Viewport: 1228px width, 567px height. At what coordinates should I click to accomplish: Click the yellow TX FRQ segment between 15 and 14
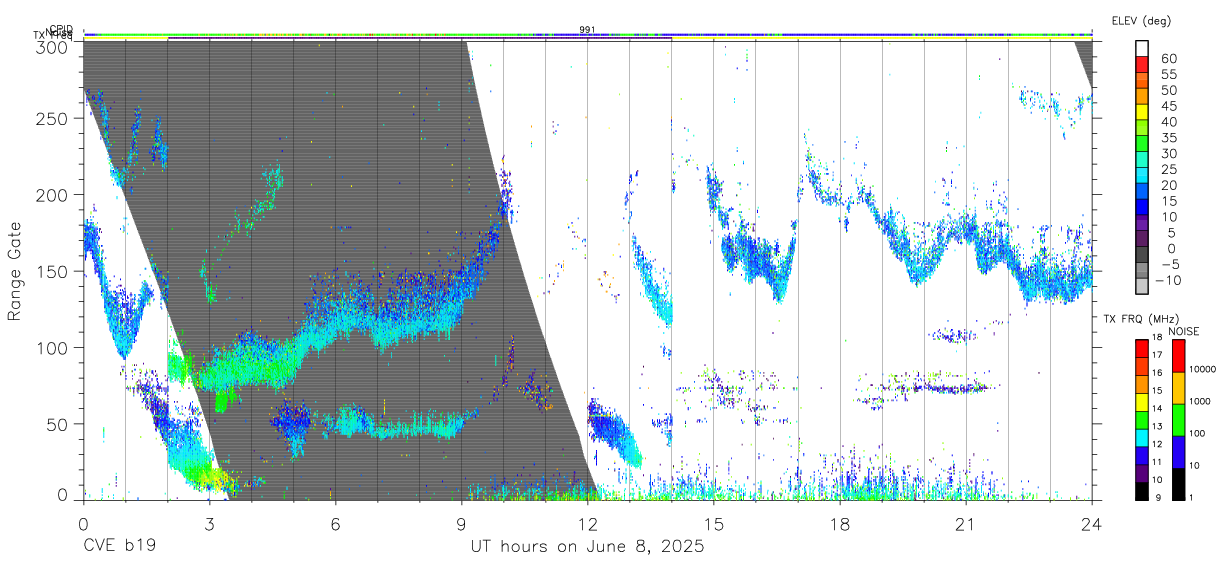tap(1142, 402)
